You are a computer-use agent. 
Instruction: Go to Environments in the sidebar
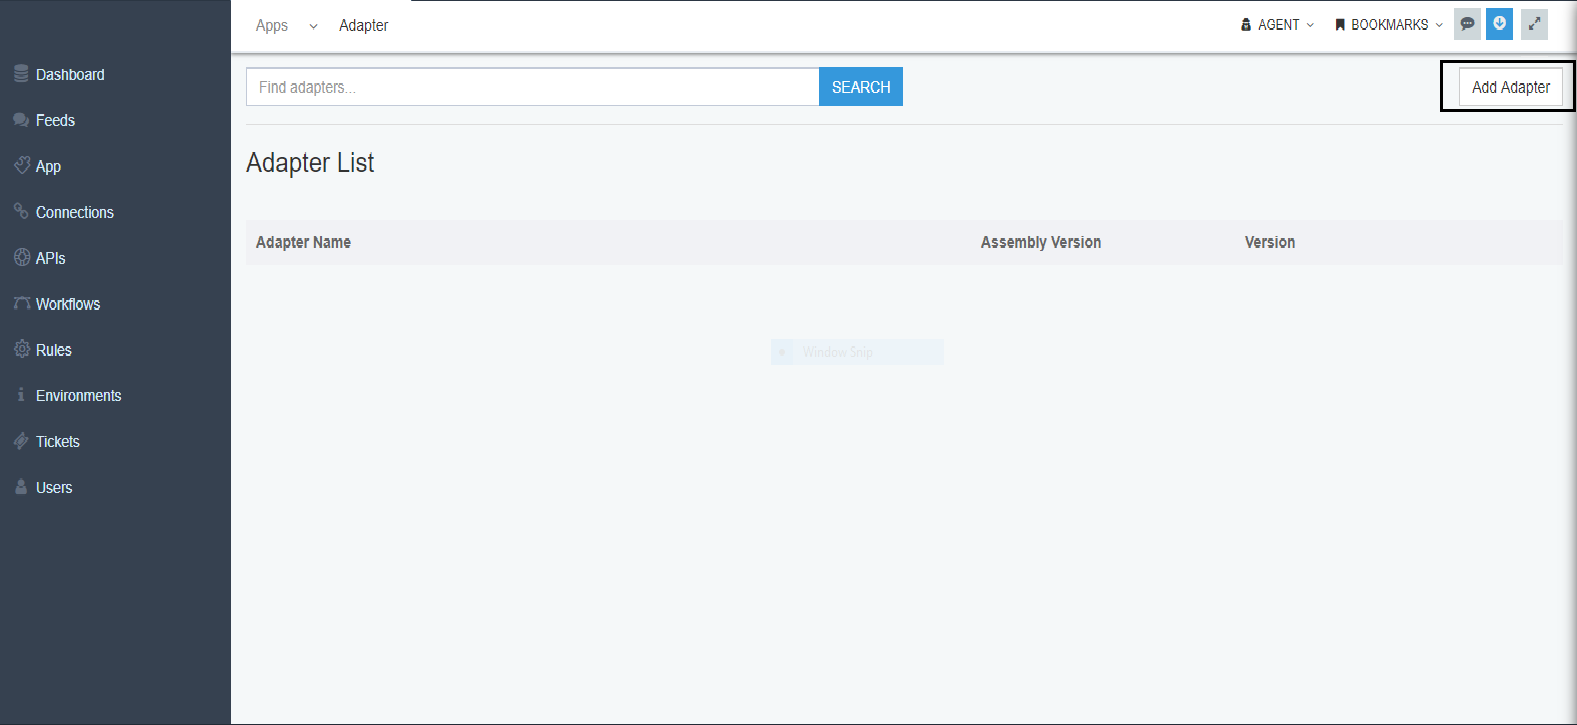78,396
